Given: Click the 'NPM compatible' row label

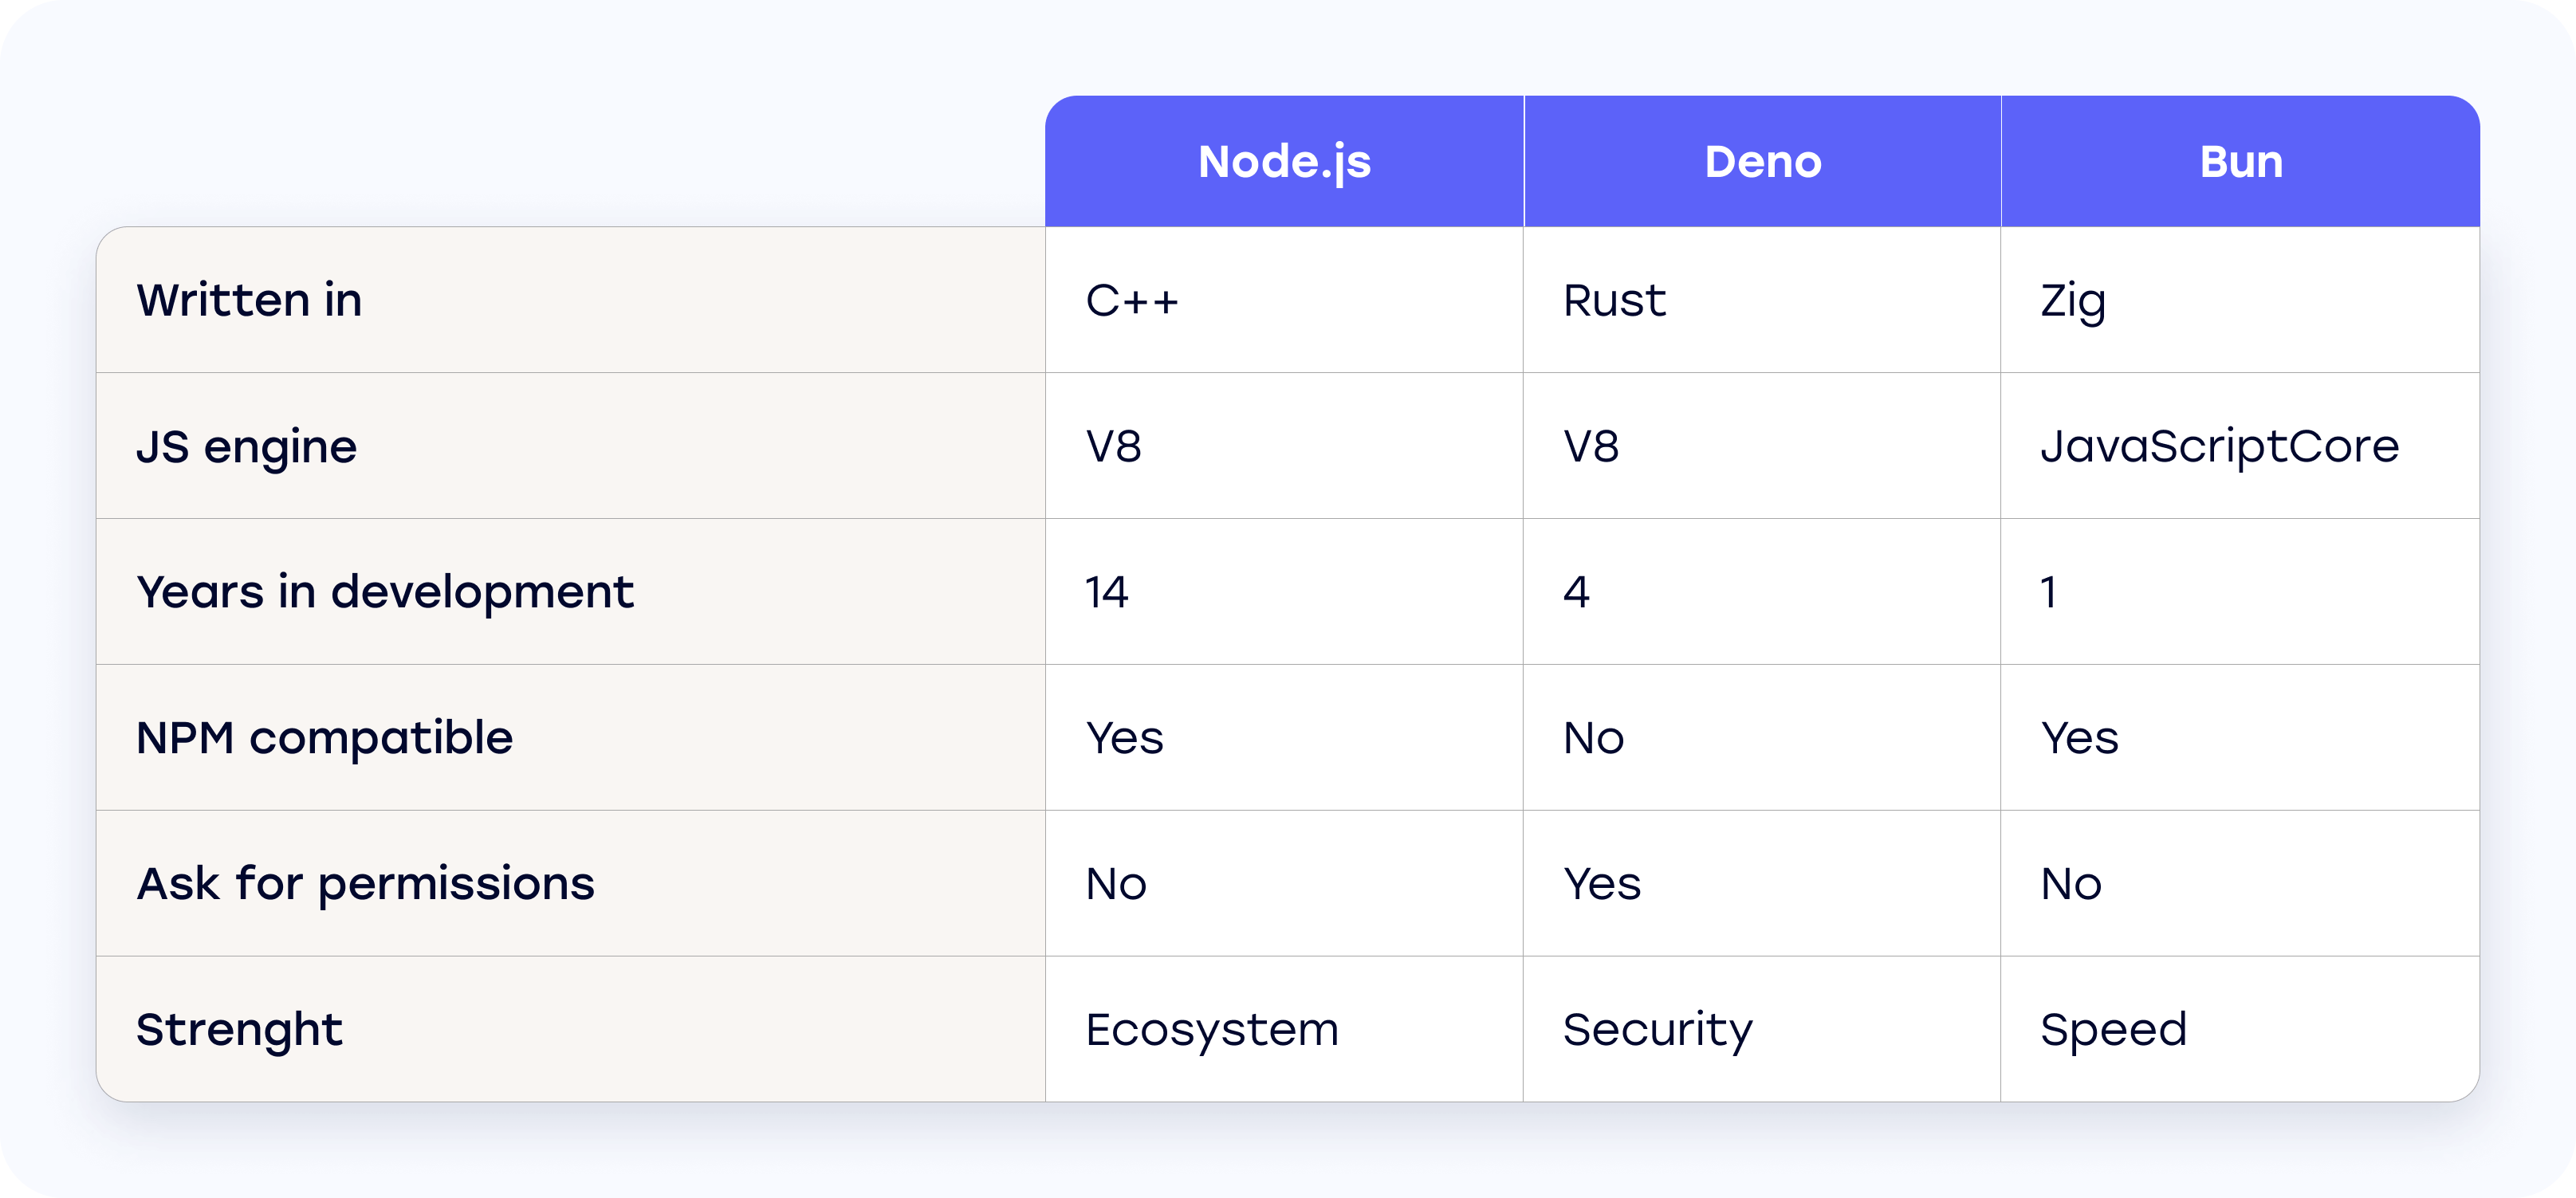Looking at the screenshot, I should (324, 737).
